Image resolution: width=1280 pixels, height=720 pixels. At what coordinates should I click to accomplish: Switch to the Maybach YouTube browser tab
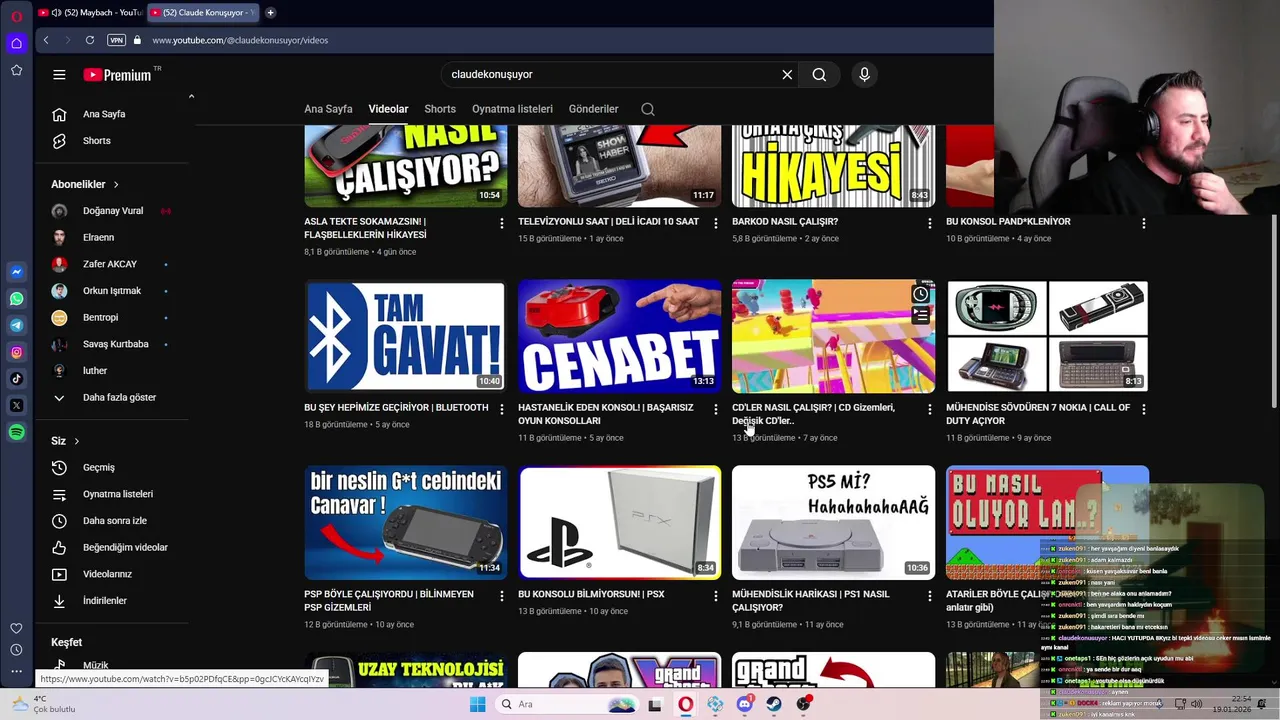click(x=90, y=13)
